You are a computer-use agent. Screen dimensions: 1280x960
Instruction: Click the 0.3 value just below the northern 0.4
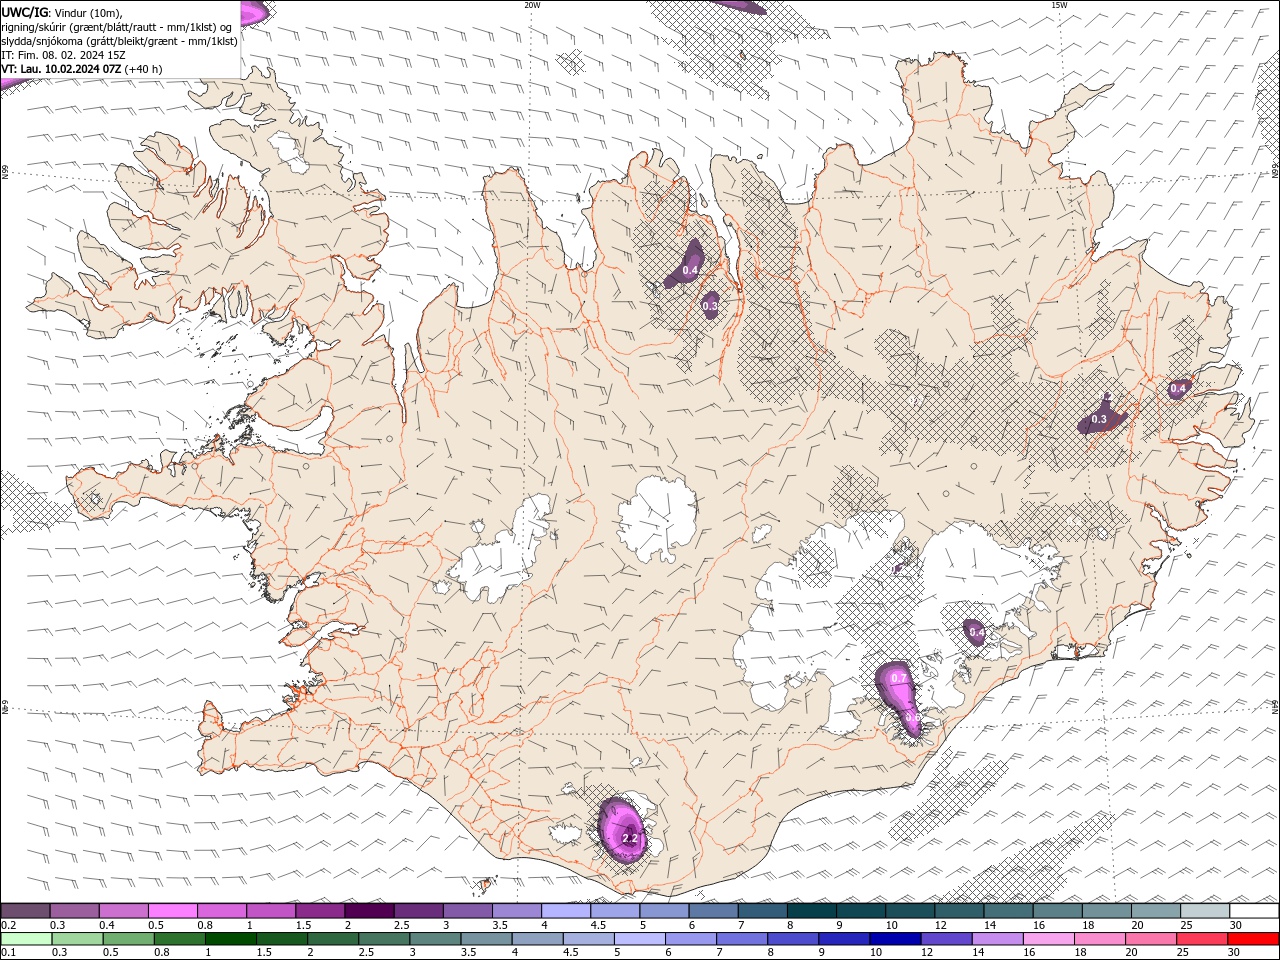[710, 305]
